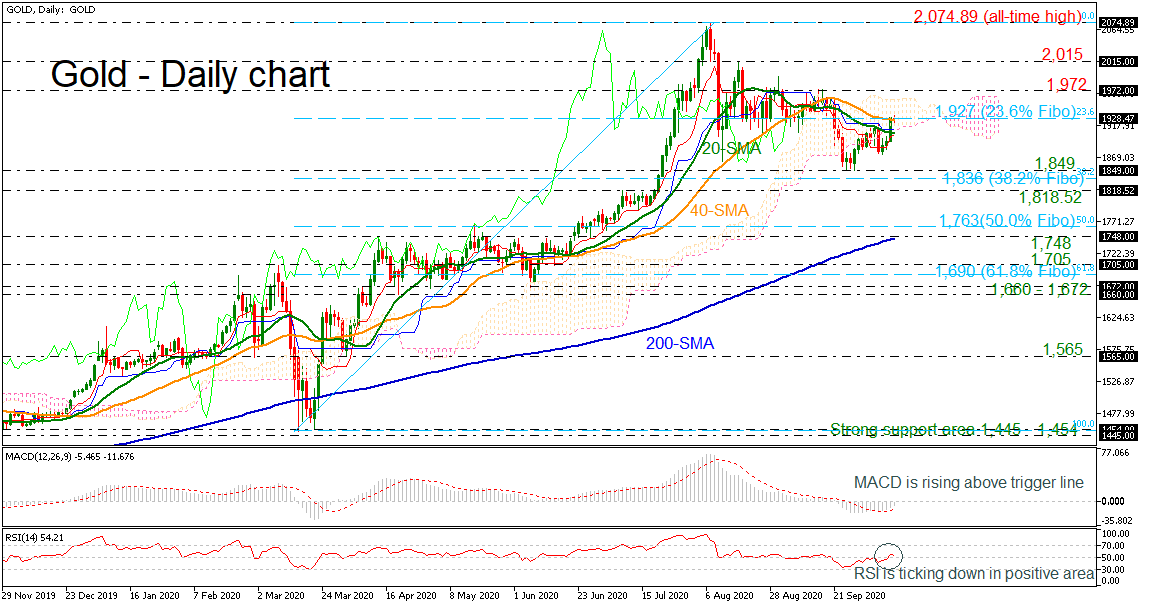
Task: Select the 2,015 resistance label
Action: [1062, 55]
